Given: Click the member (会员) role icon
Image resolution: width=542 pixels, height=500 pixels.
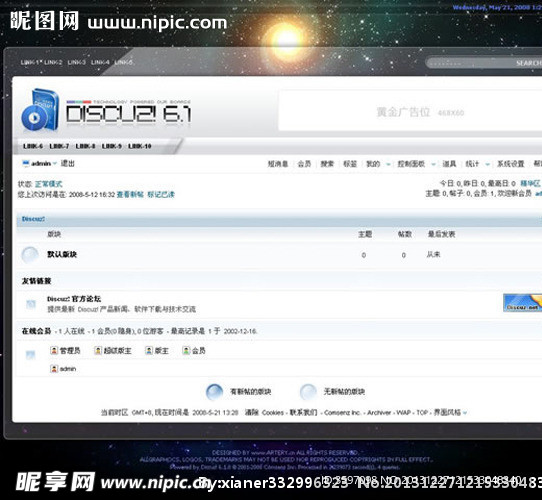Looking at the screenshot, I should 186,351.
